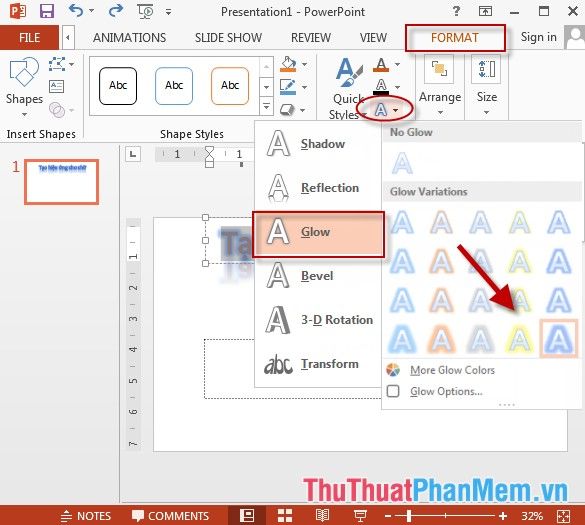This screenshot has width=585, height=525.
Task: Expand Text Fill dropdown arrow
Action: pos(397,64)
